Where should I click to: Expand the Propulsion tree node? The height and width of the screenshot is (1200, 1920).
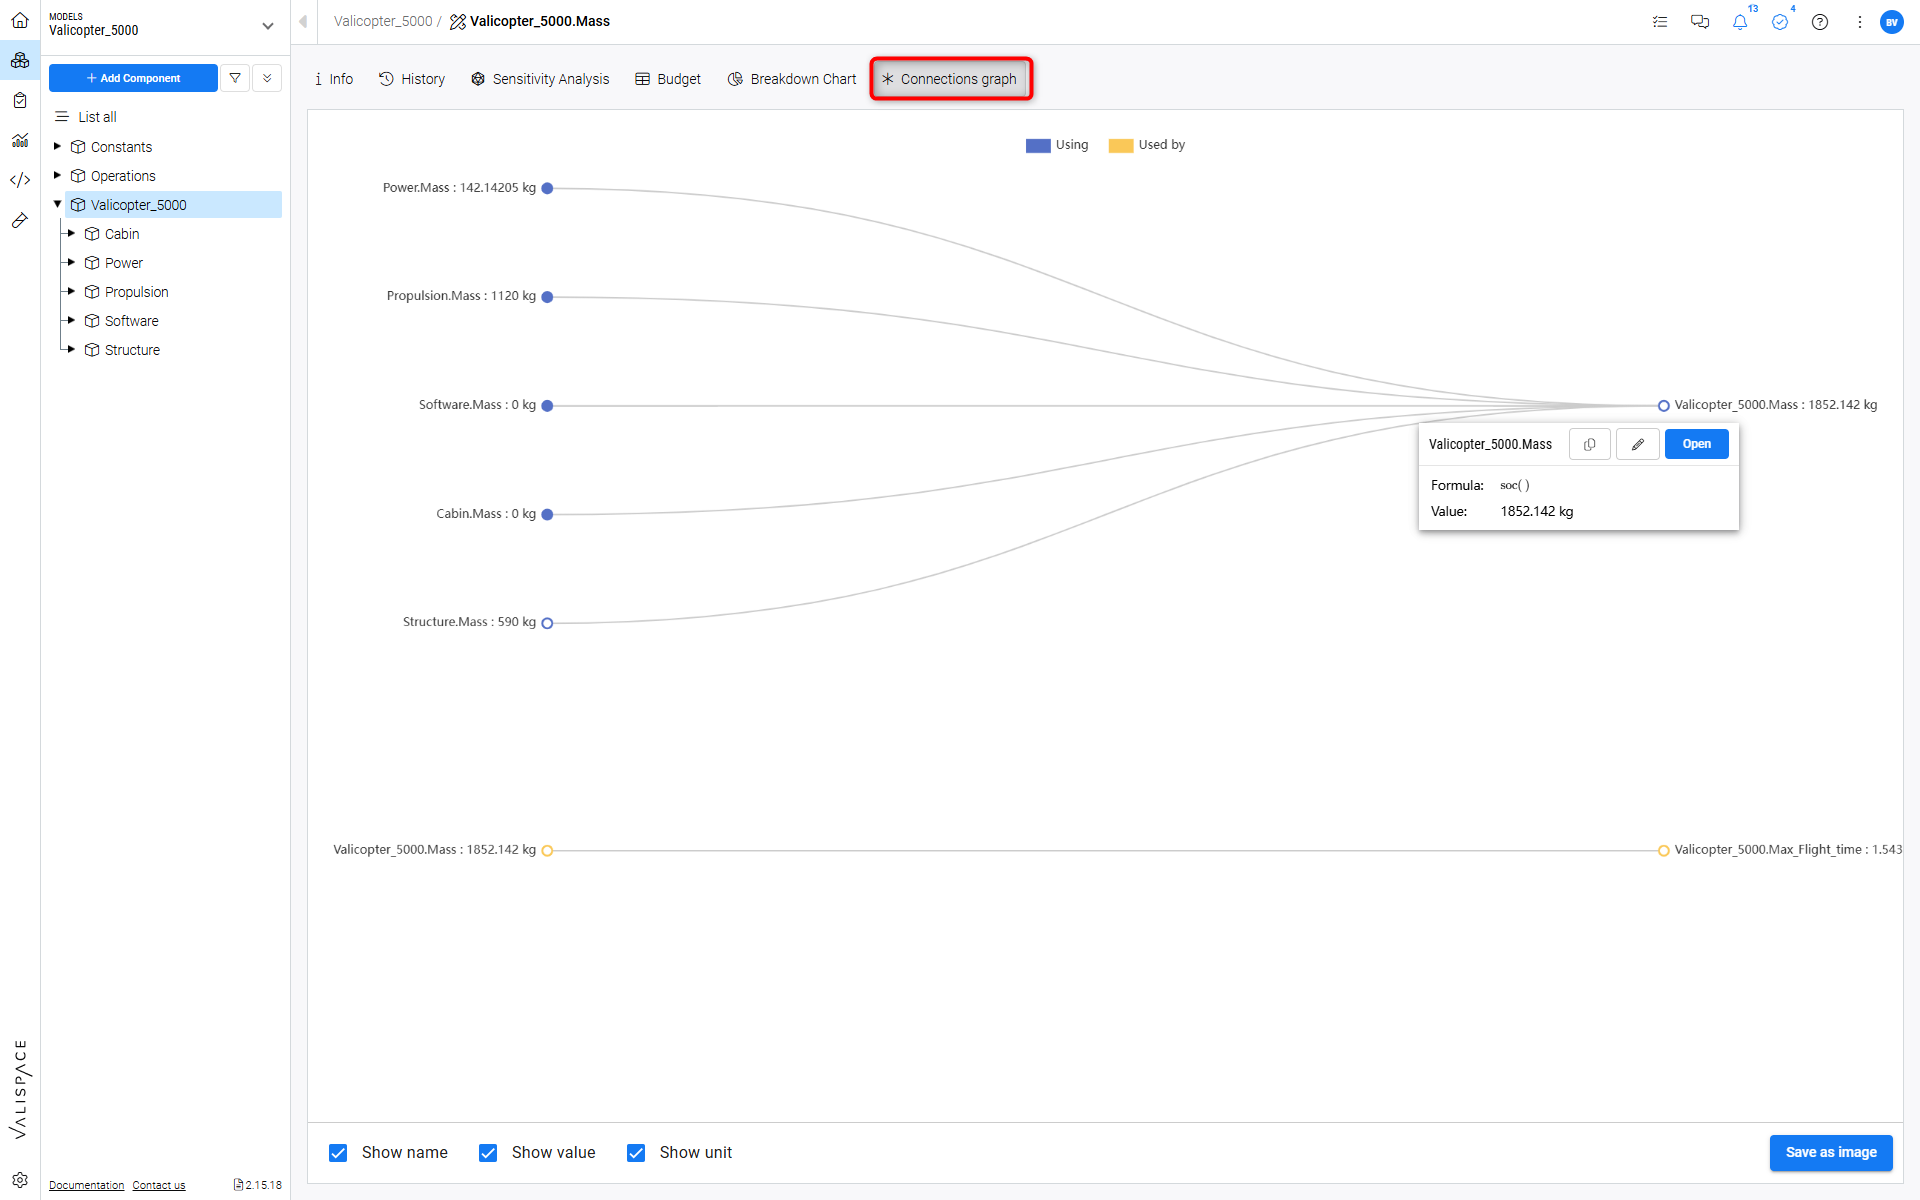click(x=71, y=291)
